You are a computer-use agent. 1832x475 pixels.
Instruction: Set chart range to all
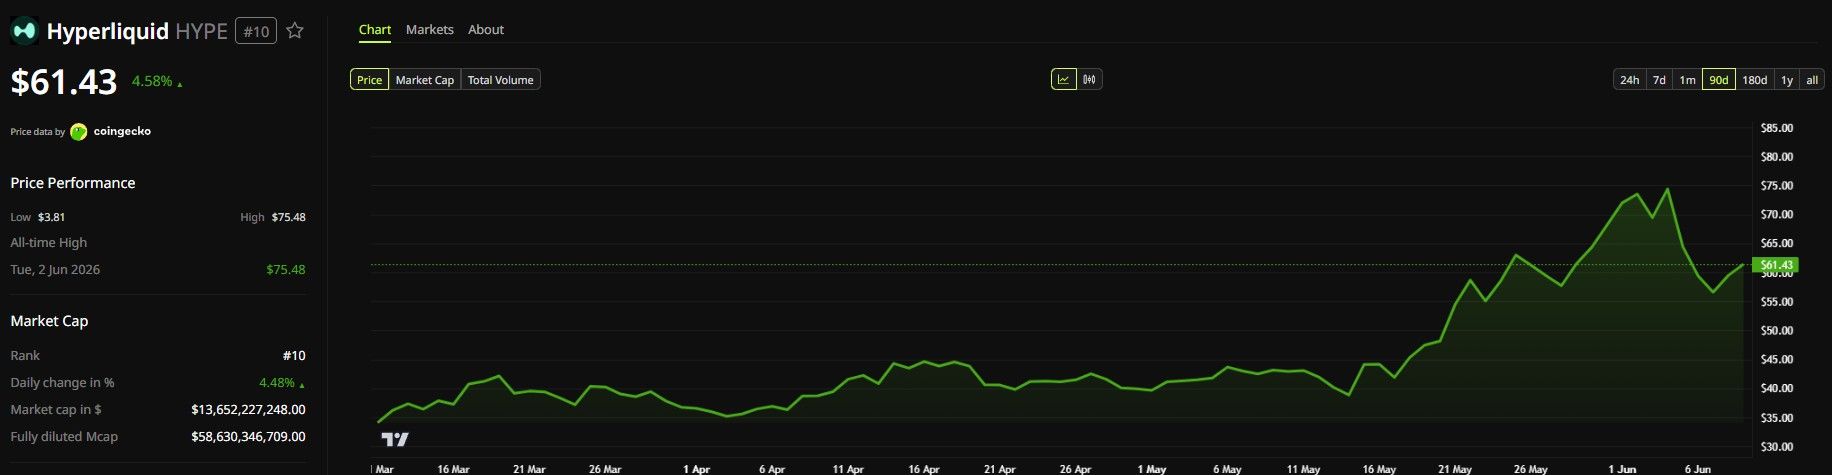click(x=1812, y=80)
